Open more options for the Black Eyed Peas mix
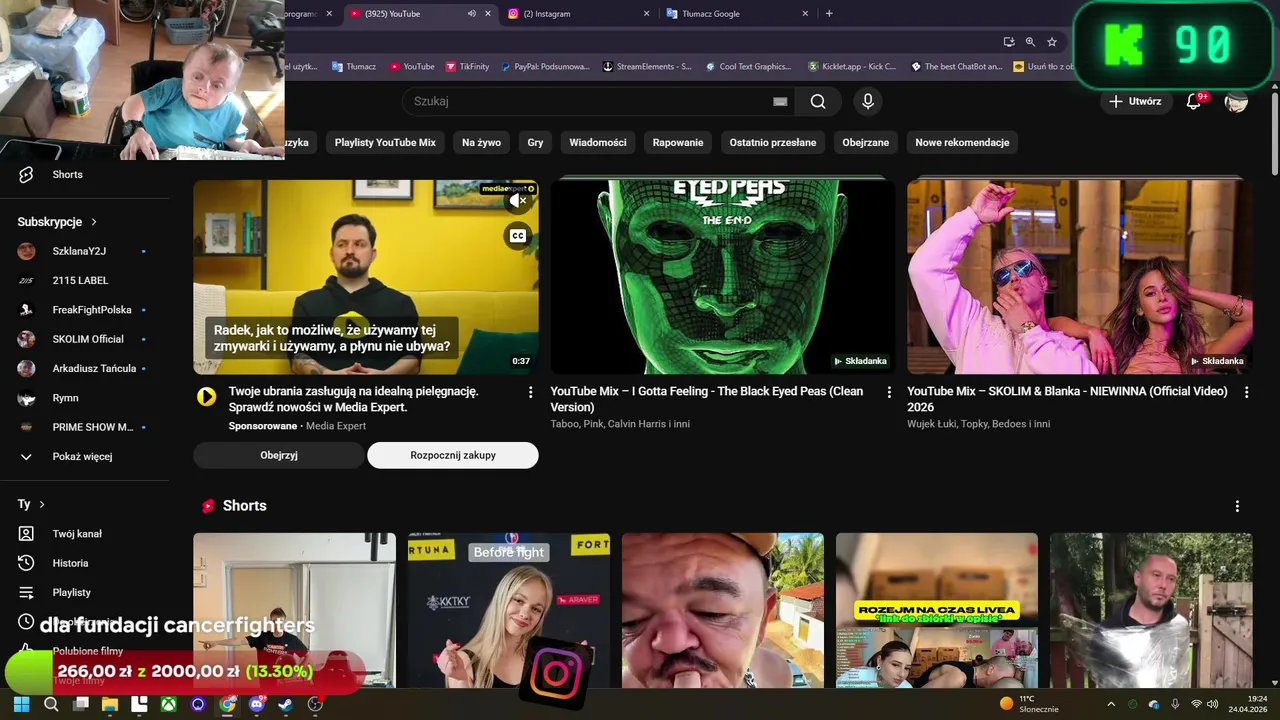This screenshot has height=720, width=1280. [x=889, y=392]
